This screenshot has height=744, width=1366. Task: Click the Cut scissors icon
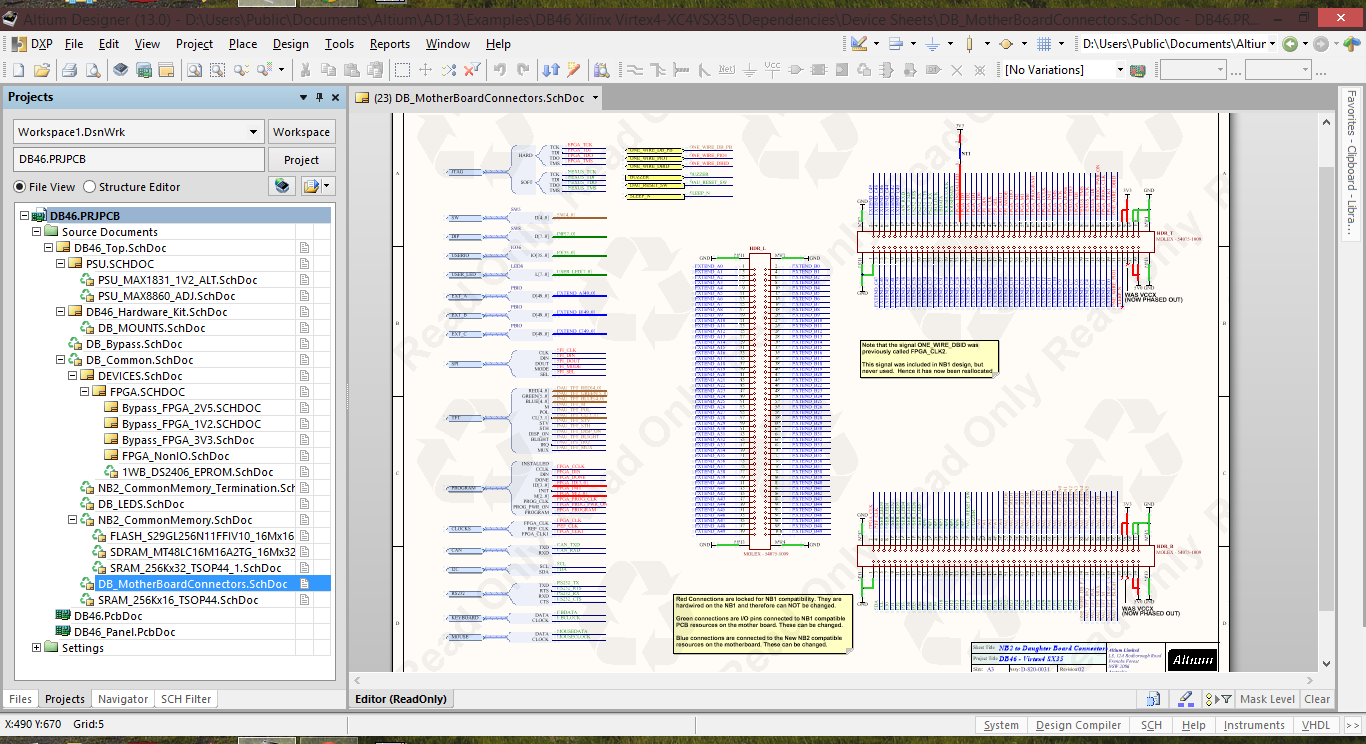click(303, 70)
